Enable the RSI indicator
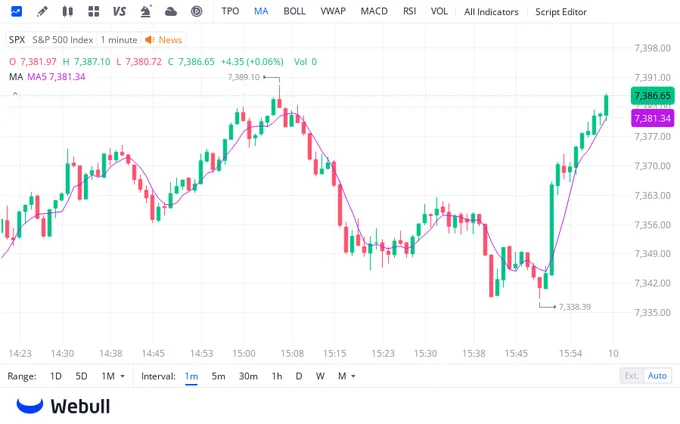Image resolution: width=680 pixels, height=424 pixels. tap(409, 11)
